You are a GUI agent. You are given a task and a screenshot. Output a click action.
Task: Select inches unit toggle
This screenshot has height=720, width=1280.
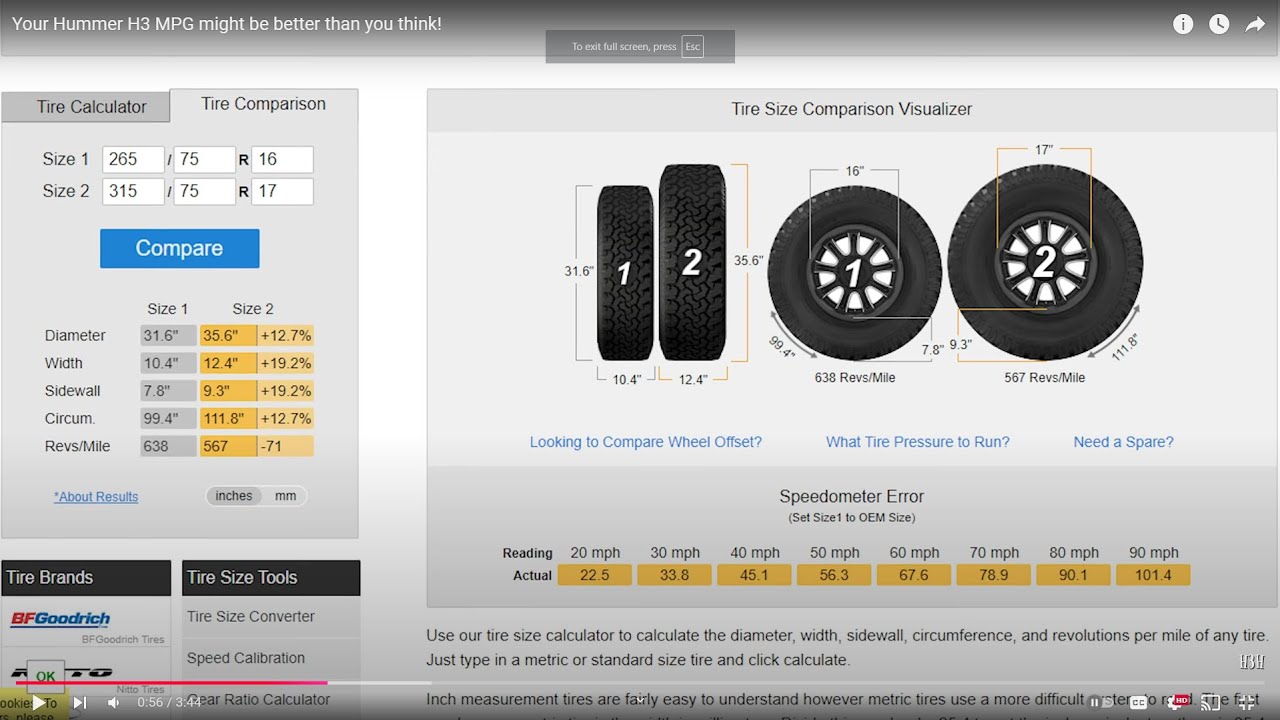point(234,496)
